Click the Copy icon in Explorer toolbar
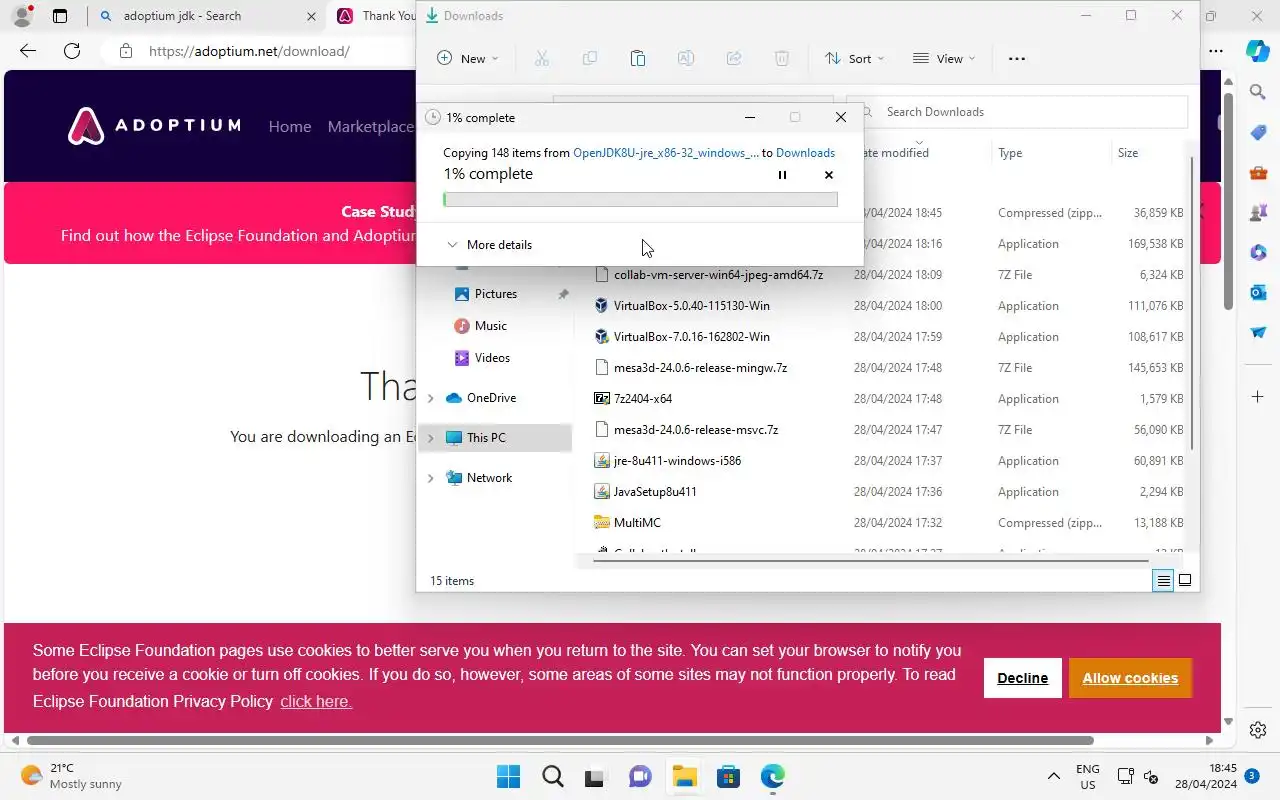 590,59
